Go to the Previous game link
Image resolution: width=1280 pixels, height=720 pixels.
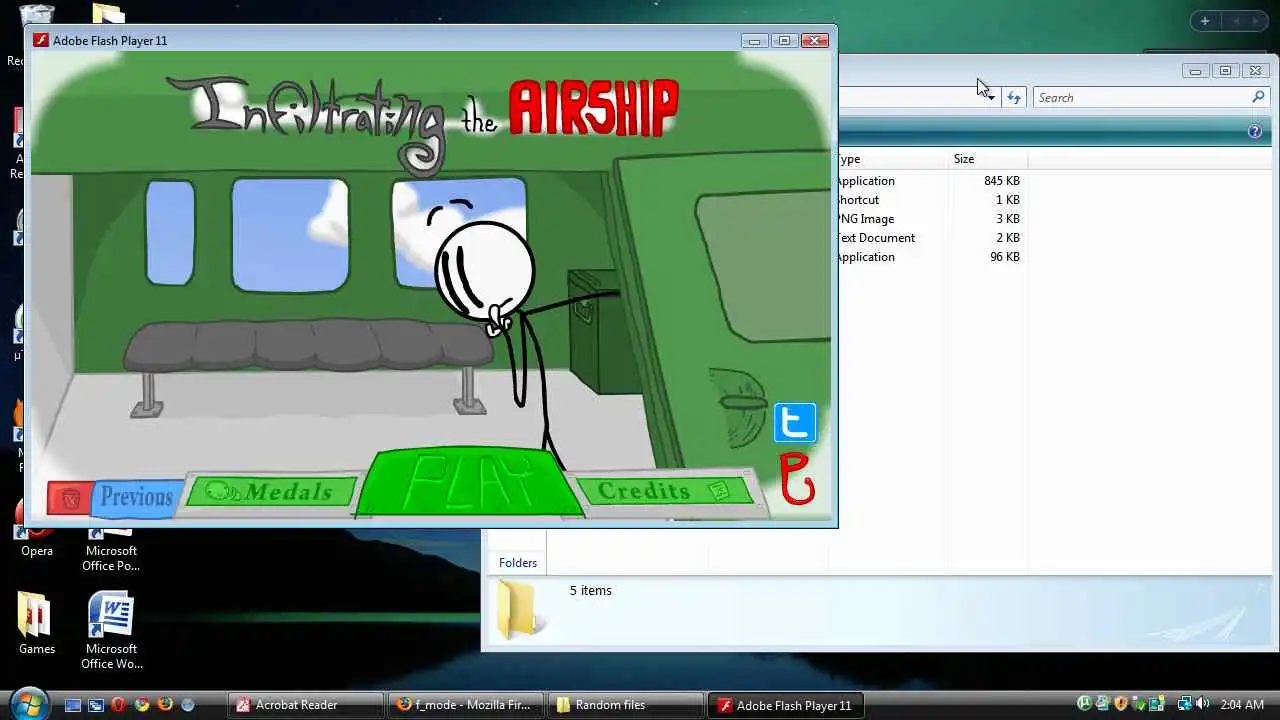click(136, 497)
